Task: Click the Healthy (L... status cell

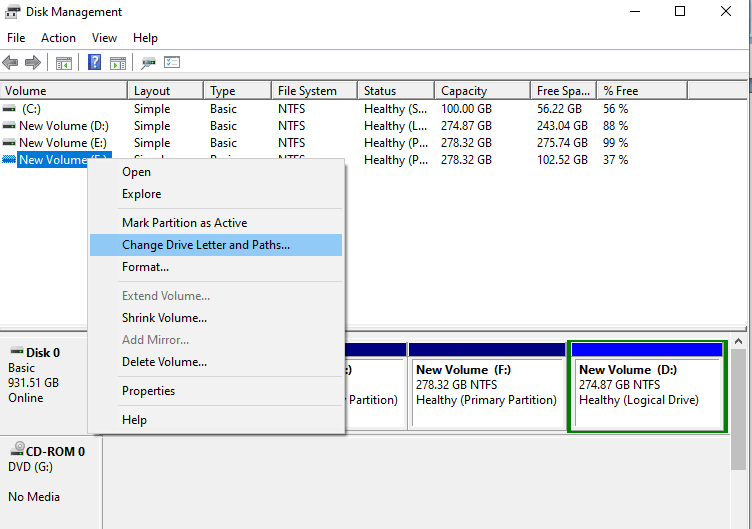Action: coord(395,126)
